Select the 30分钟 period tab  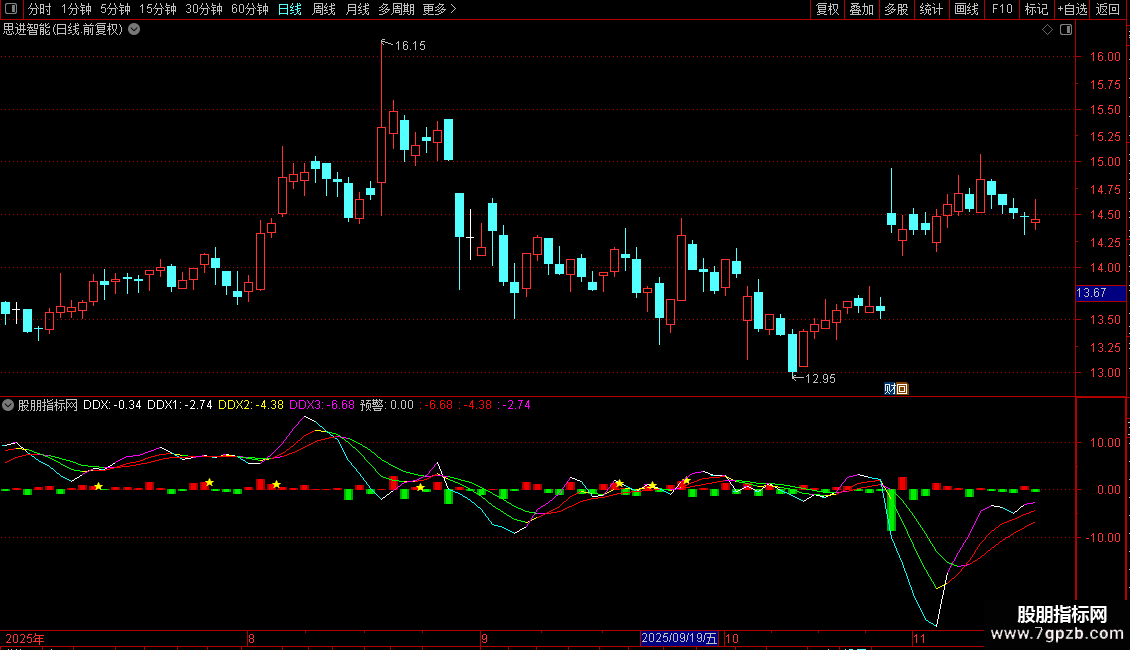[204, 9]
